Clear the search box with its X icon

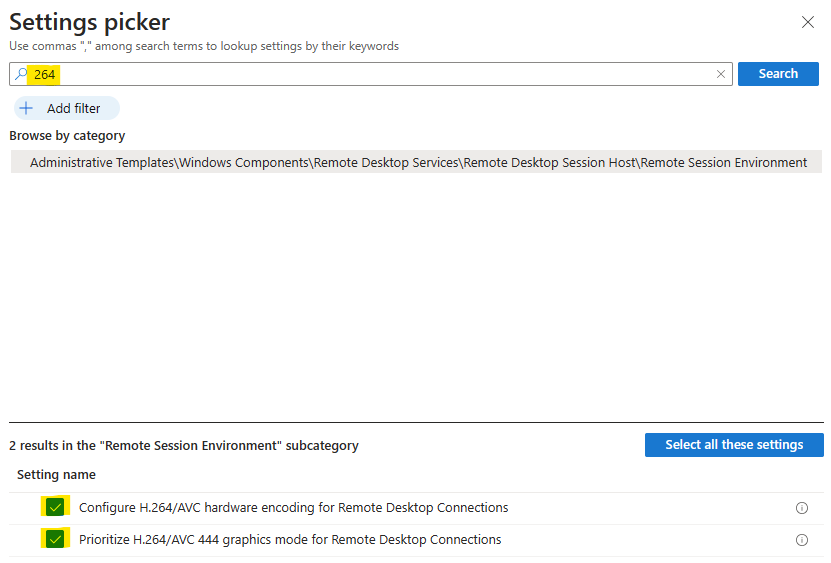pyautogui.click(x=721, y=74)
